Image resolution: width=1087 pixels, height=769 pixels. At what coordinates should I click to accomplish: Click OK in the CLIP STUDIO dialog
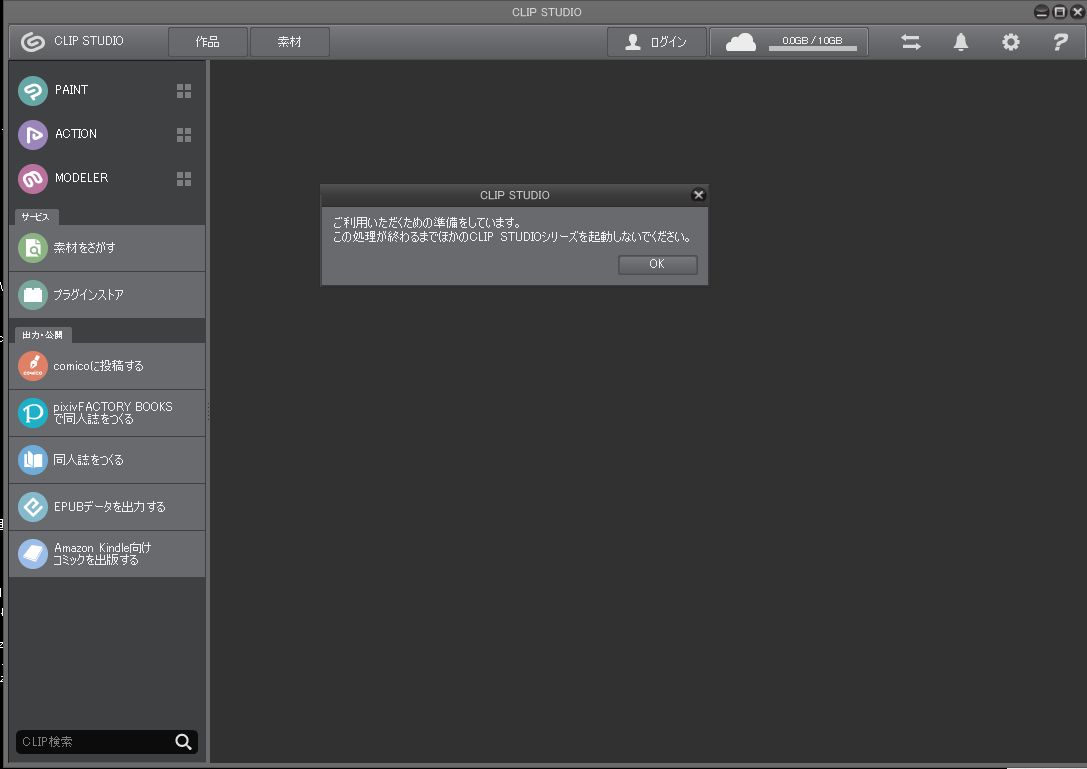(x=657, y=264)
